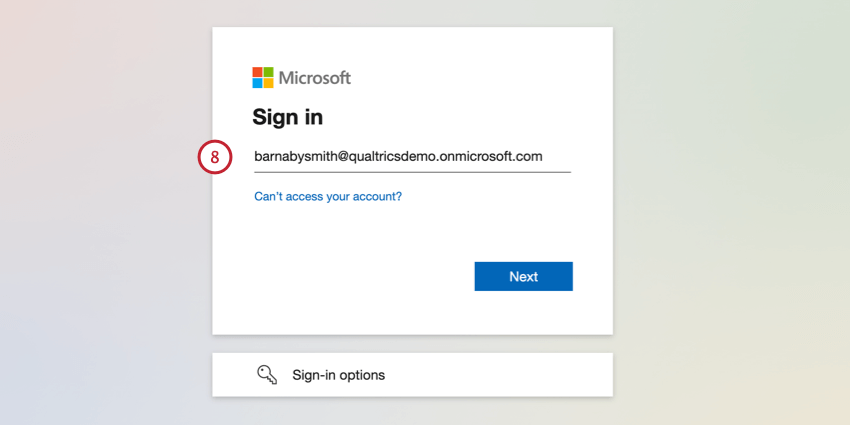Viewport: 850px width, 425px height.
Task: Click blank right side of Sign-in options bar
Action: coord(520,375)
